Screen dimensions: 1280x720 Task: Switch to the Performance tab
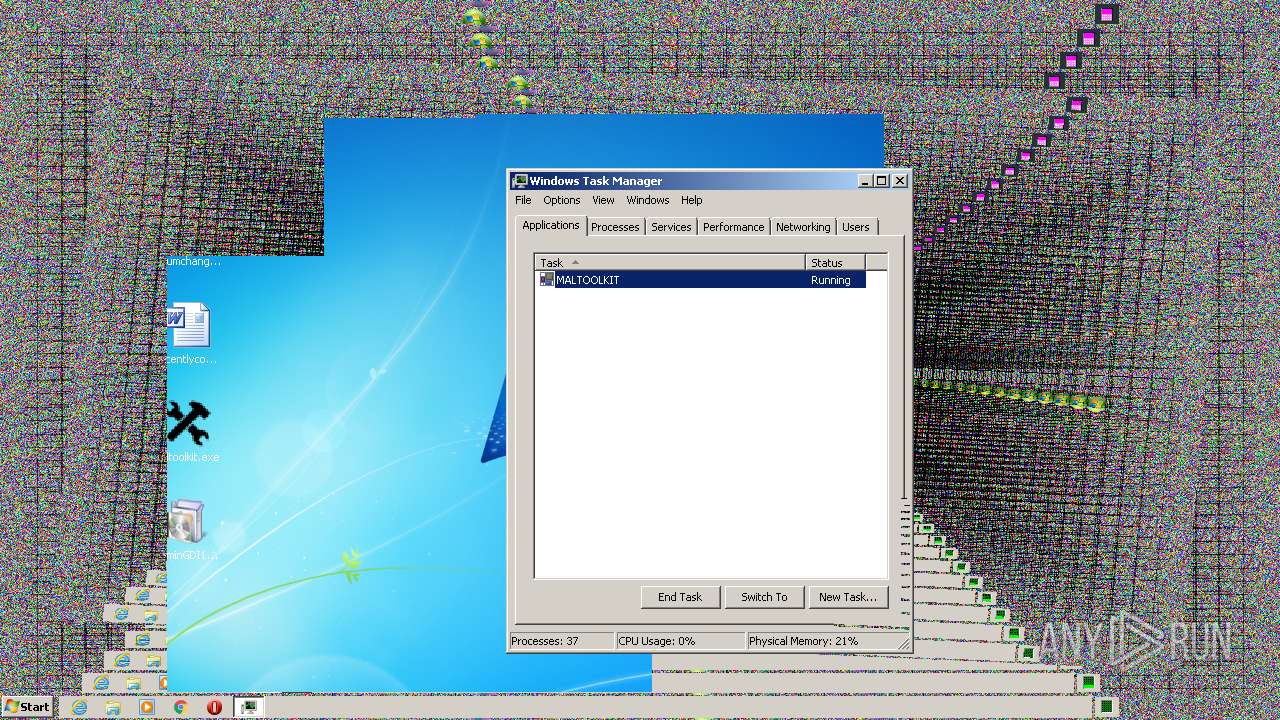(x=733, y=227)
